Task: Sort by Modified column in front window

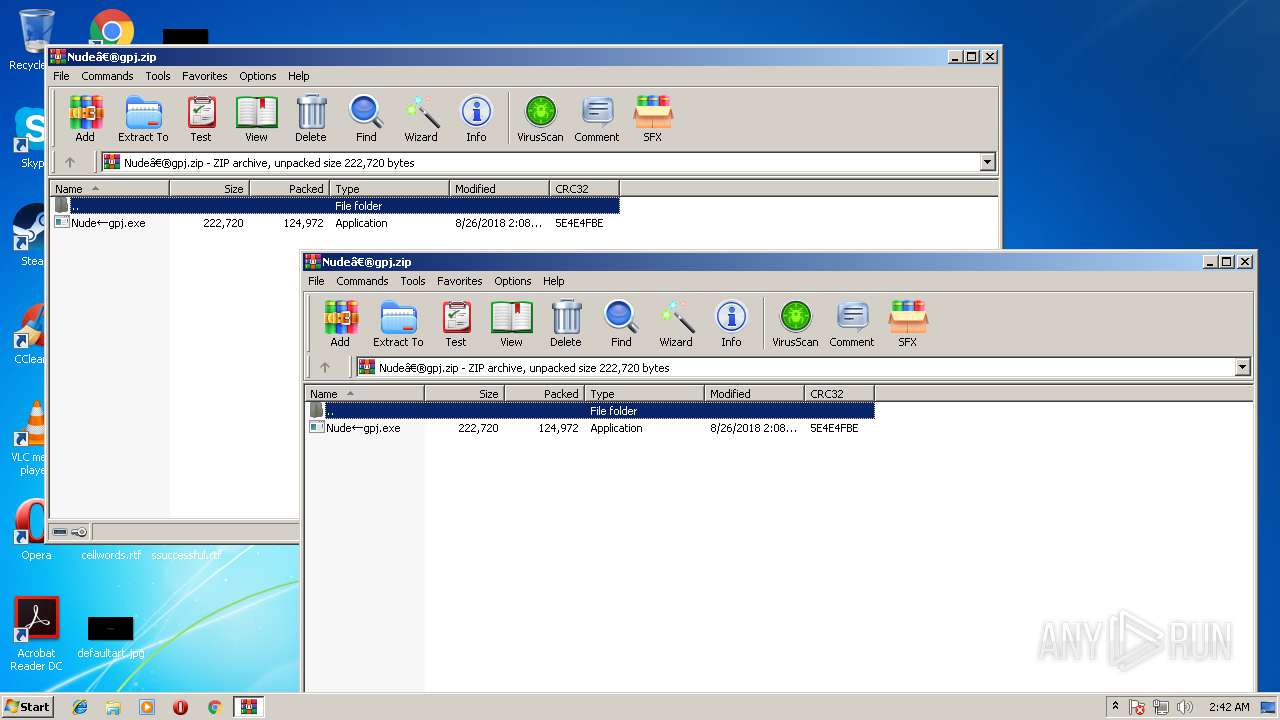Action: (x=755, y=393)
